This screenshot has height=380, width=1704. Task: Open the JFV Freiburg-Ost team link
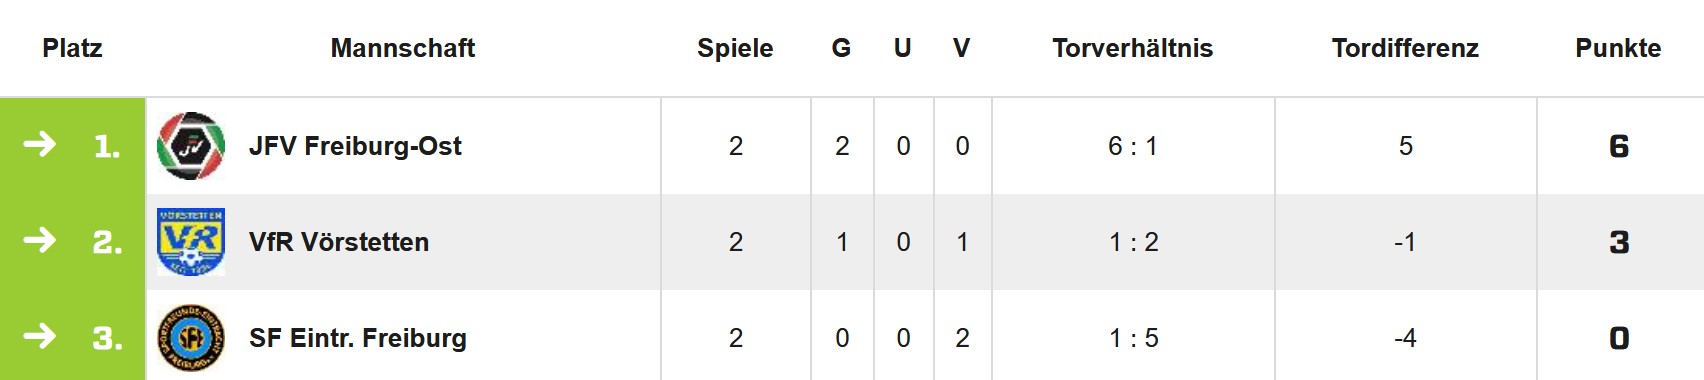(355, 146)
